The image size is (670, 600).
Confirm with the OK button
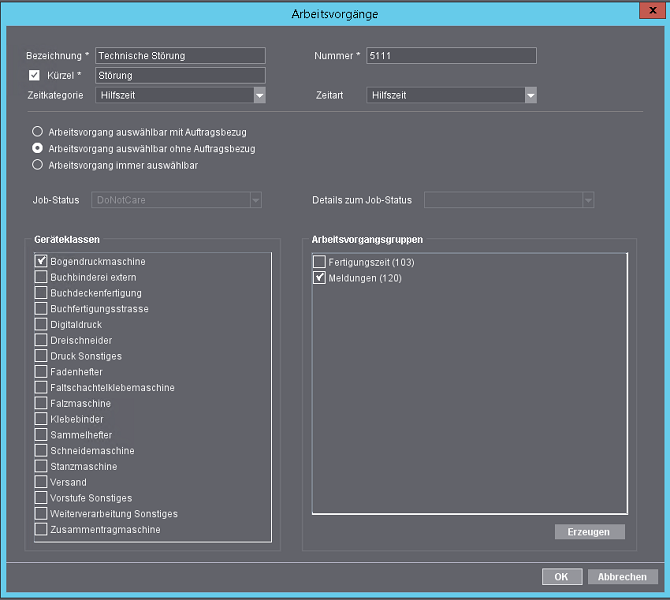pyautogui.click(x=561, y=577)
